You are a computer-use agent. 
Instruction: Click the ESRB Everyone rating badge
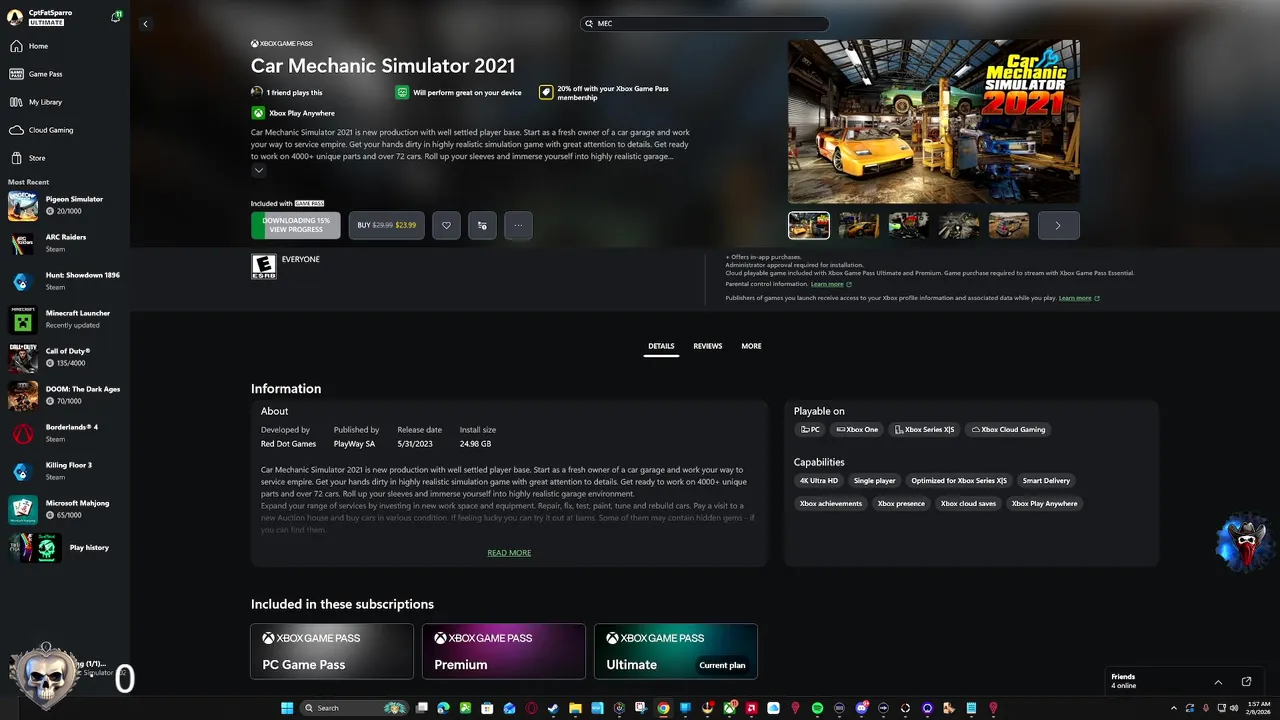tap(264, 265)
